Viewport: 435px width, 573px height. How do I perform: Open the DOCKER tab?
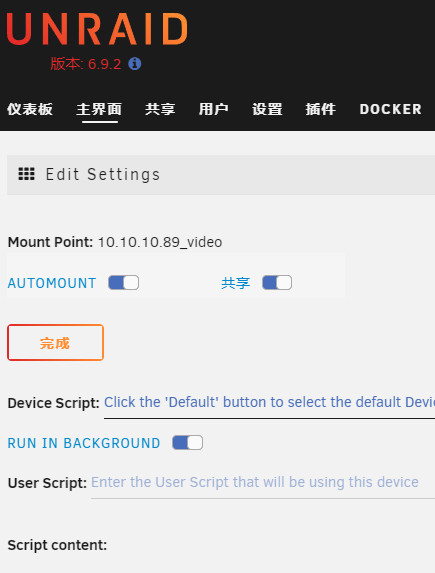click(x=391, y=109)
